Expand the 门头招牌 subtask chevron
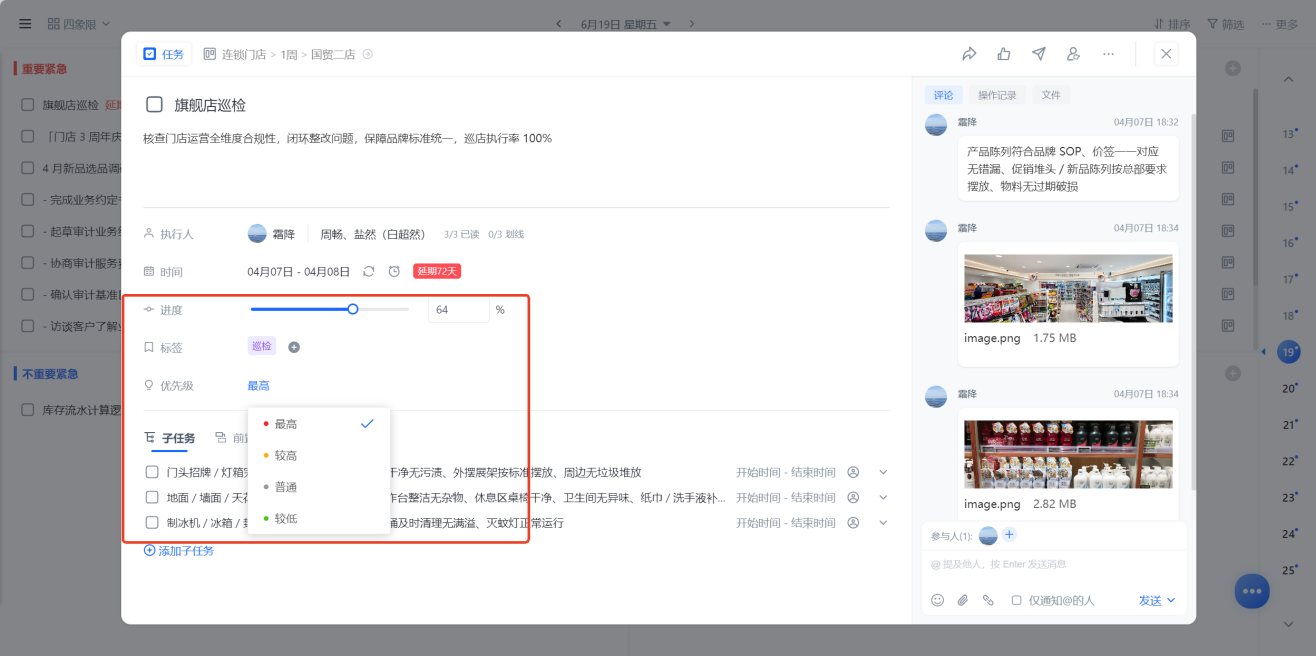Image resolution: width=1316 pixels, height=656 pixels. (882, 472)
